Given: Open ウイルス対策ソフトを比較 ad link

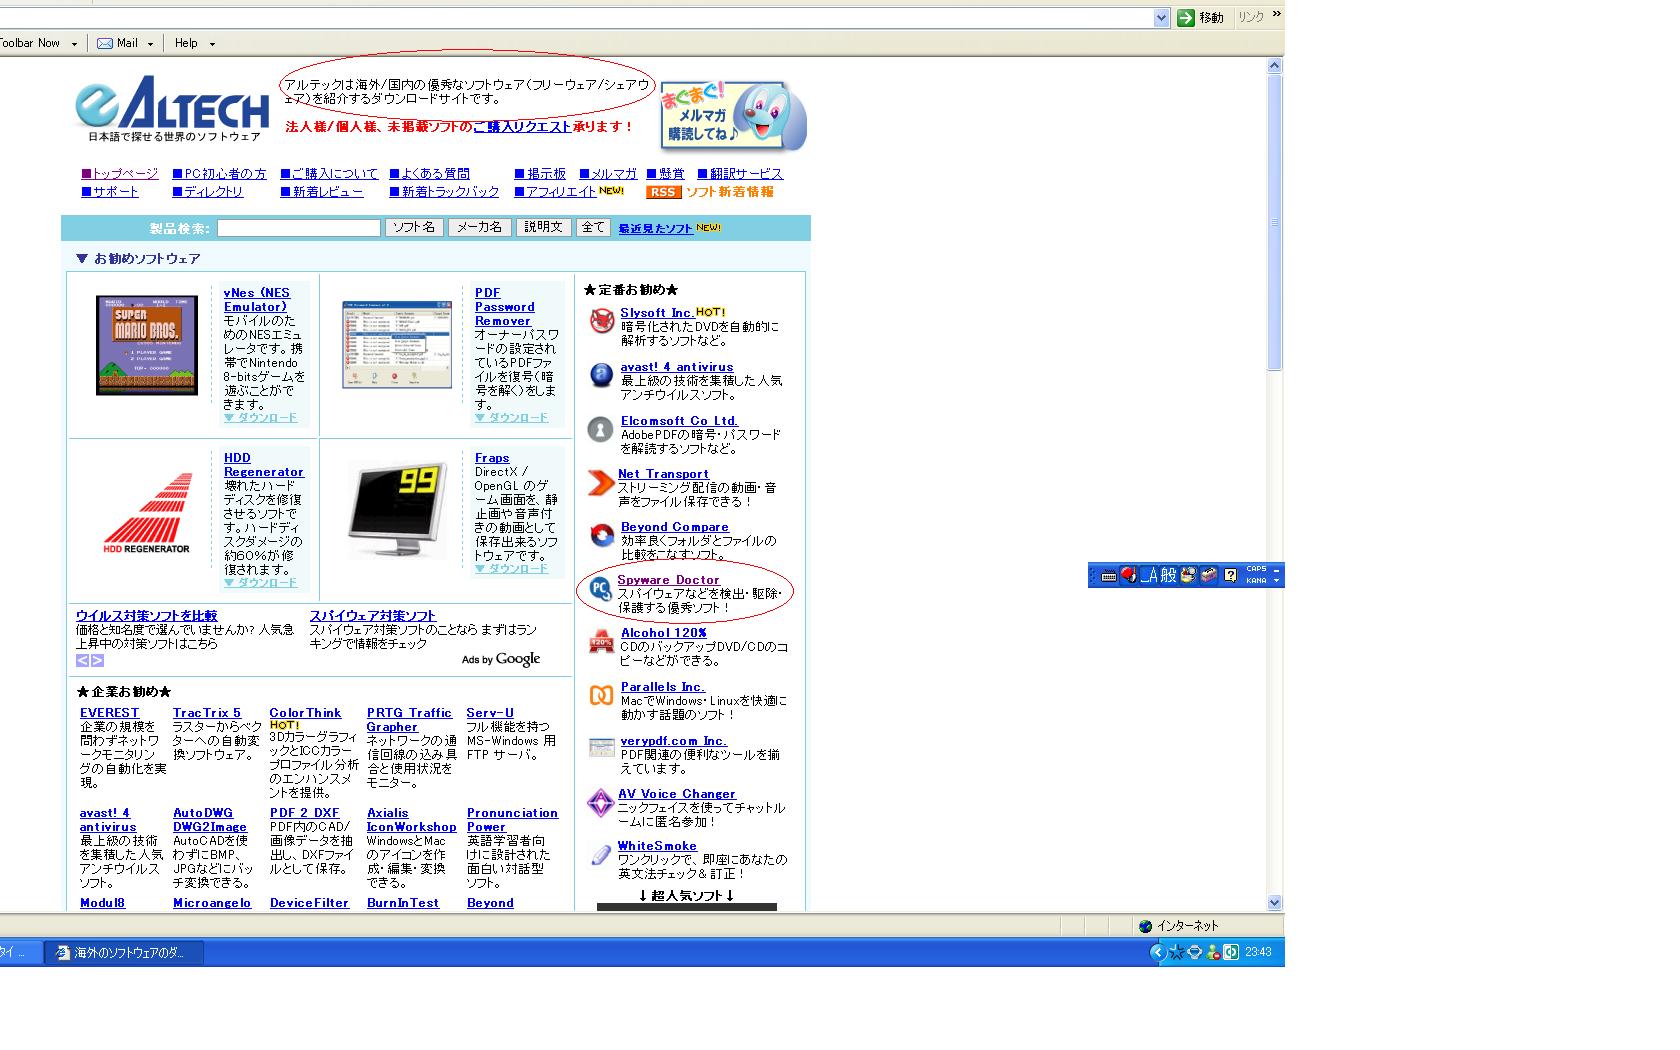Looking at the screenshot, I should tap(146, 616).
